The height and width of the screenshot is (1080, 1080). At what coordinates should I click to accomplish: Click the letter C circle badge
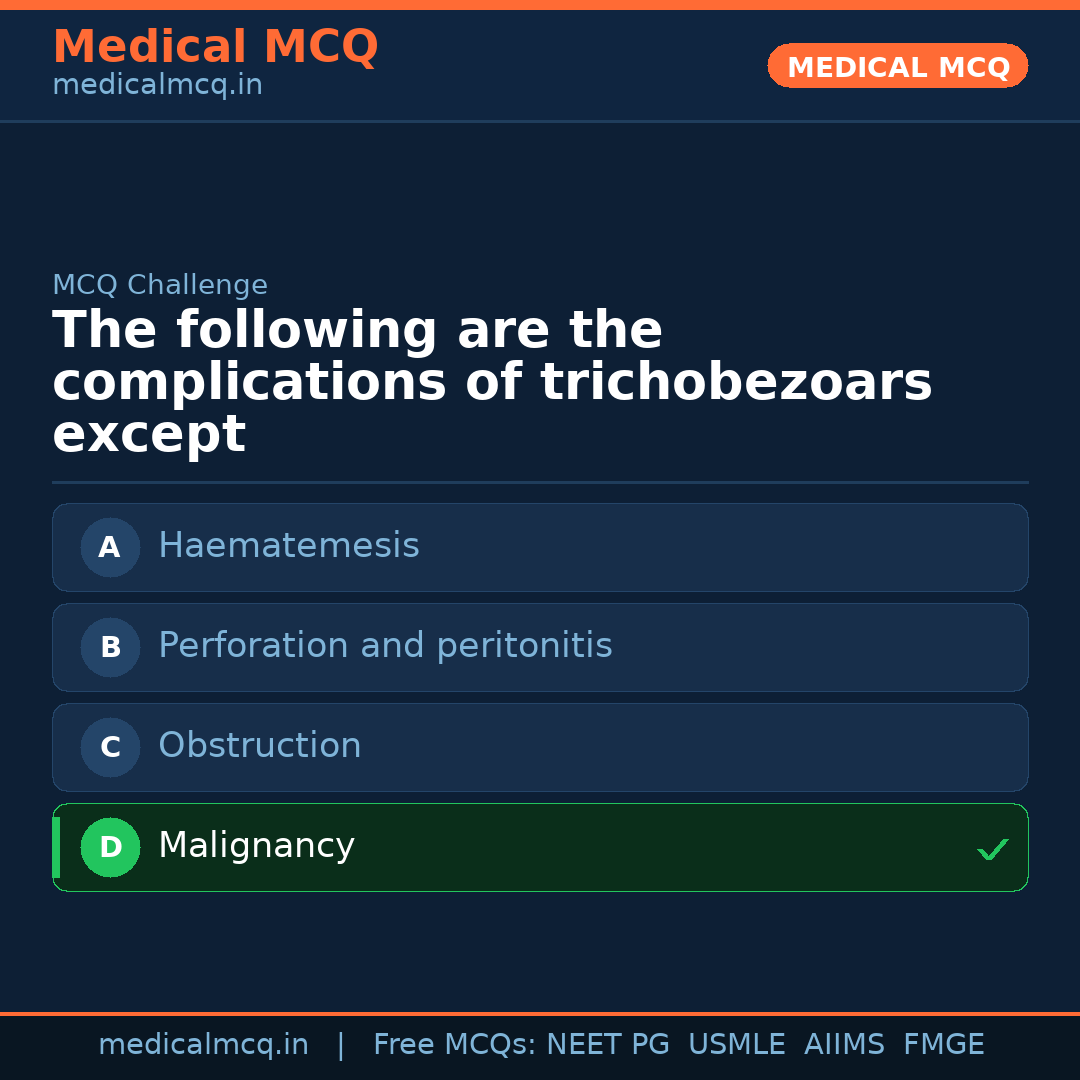[110, 747]
